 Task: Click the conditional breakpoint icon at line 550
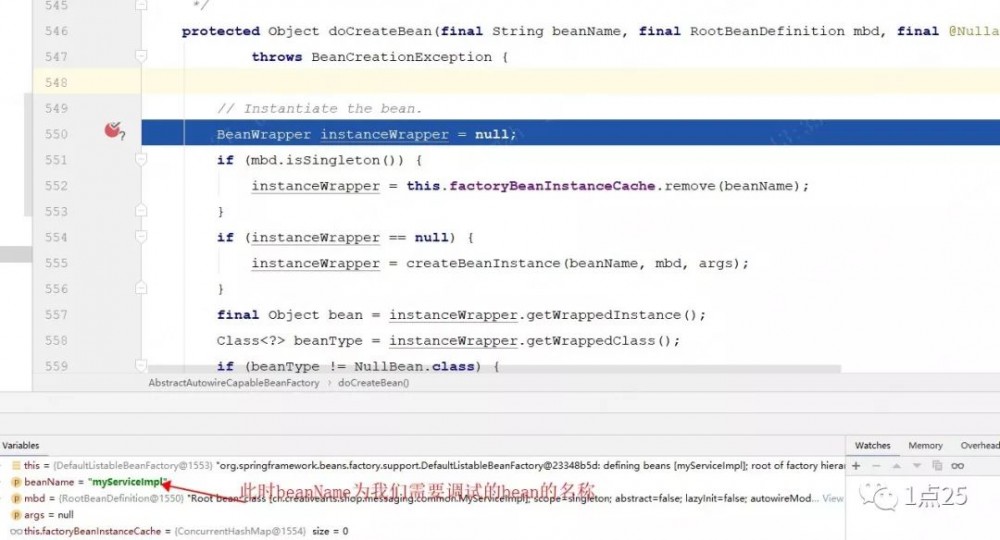(x=114, y=131)
